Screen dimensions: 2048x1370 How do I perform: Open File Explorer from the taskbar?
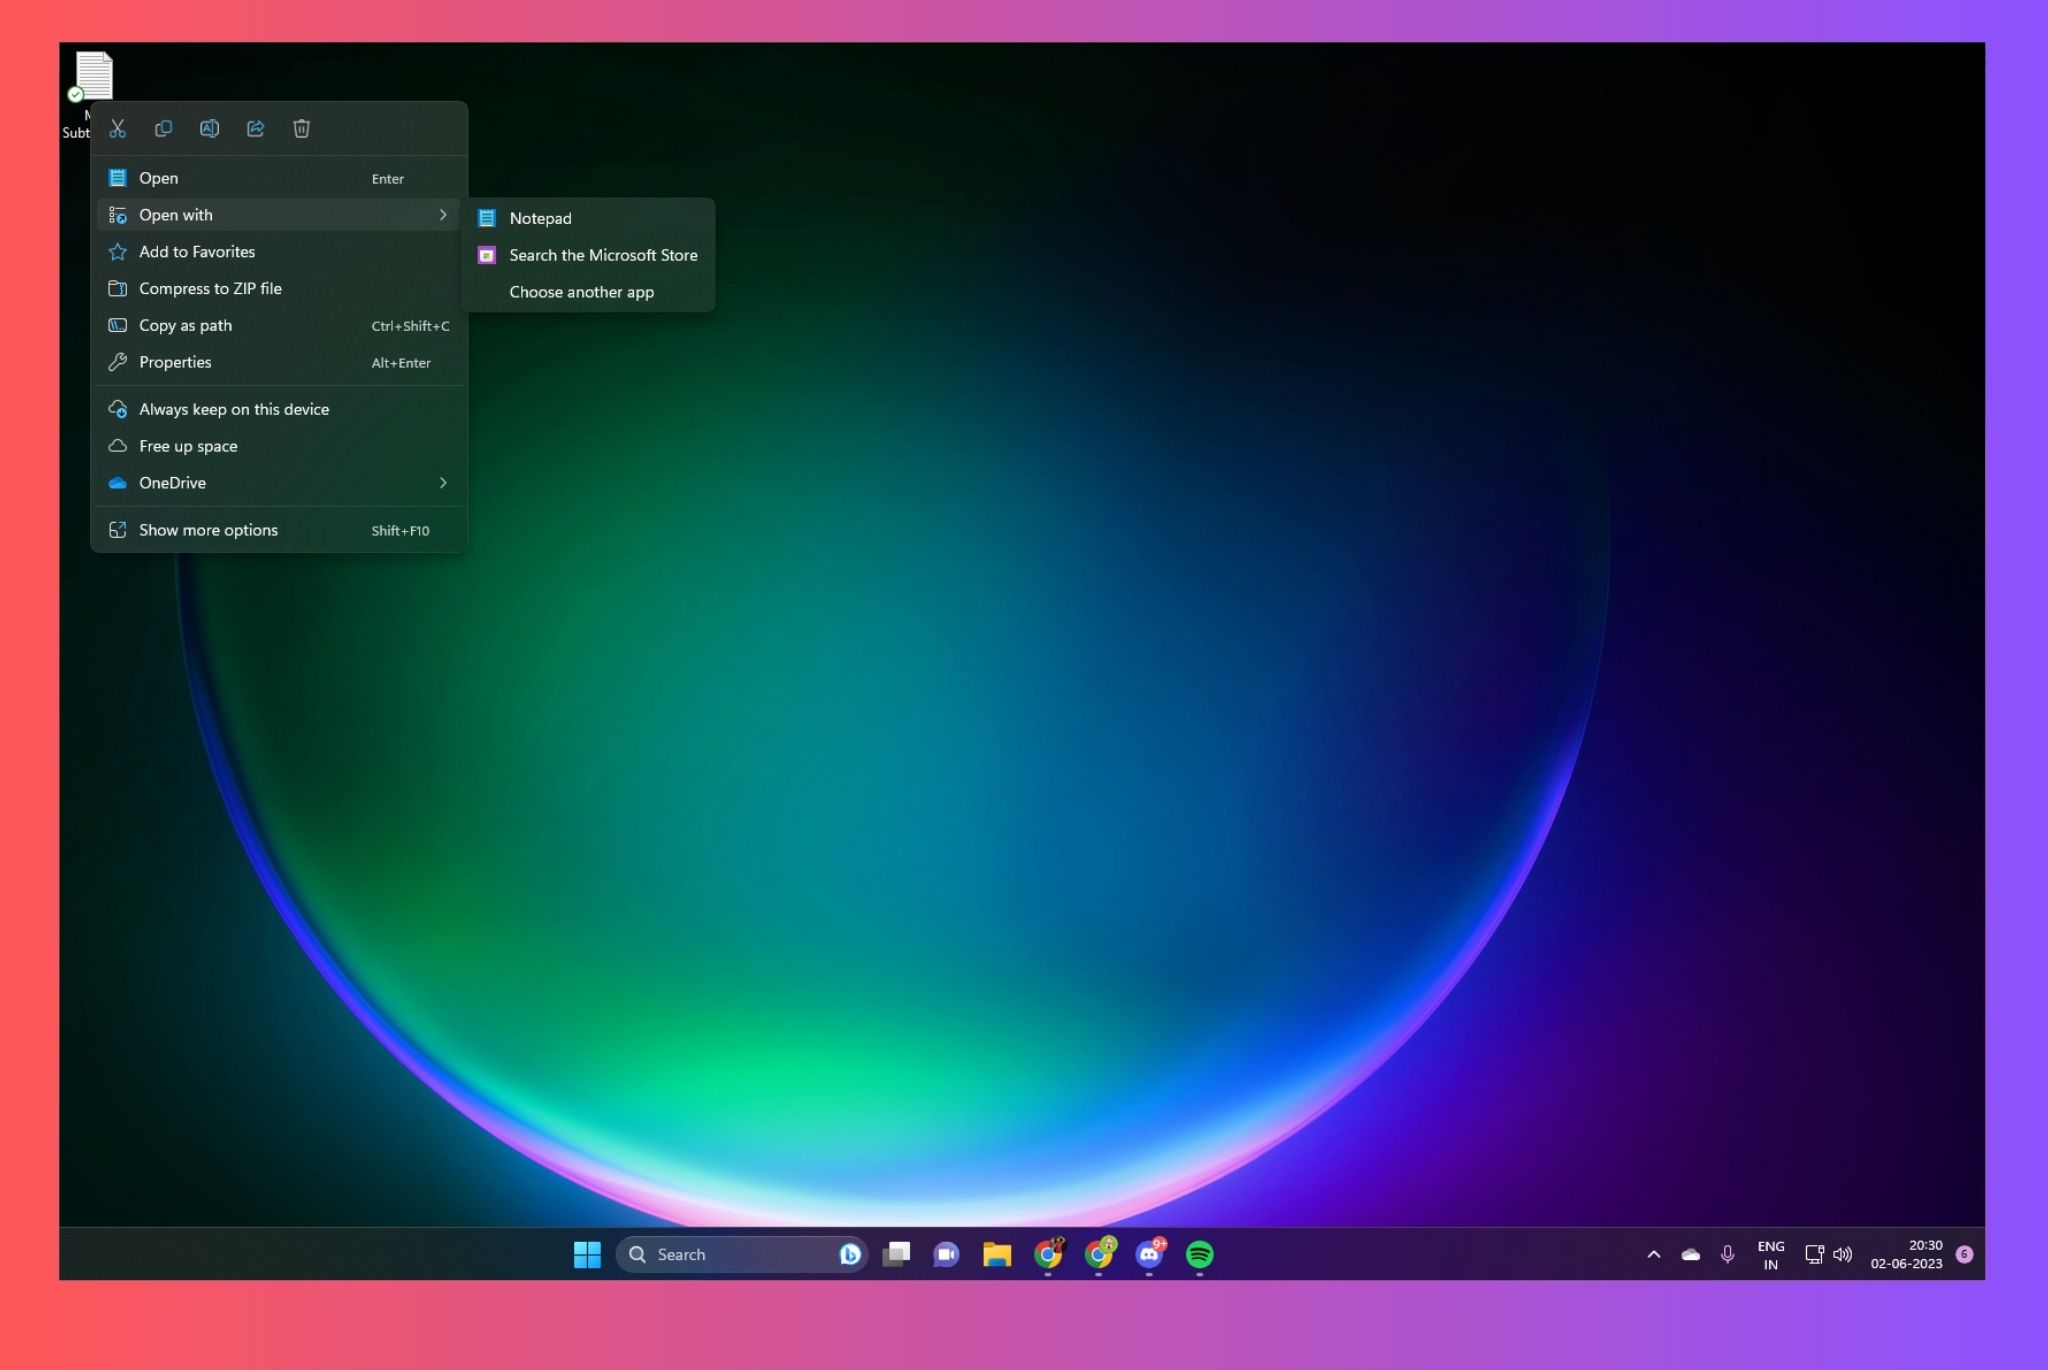click(x=997, y=1254)
